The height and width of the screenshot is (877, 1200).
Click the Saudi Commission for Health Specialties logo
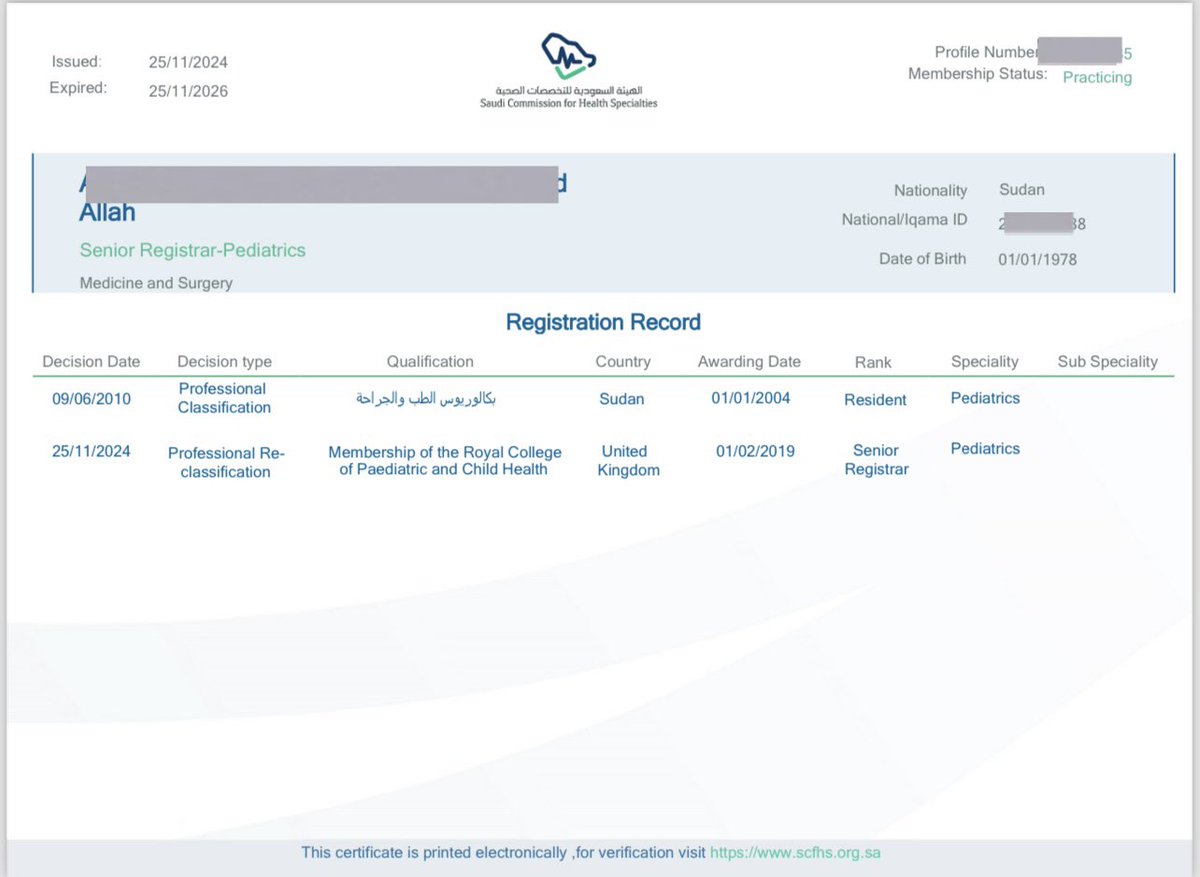[x=570, y=70]
